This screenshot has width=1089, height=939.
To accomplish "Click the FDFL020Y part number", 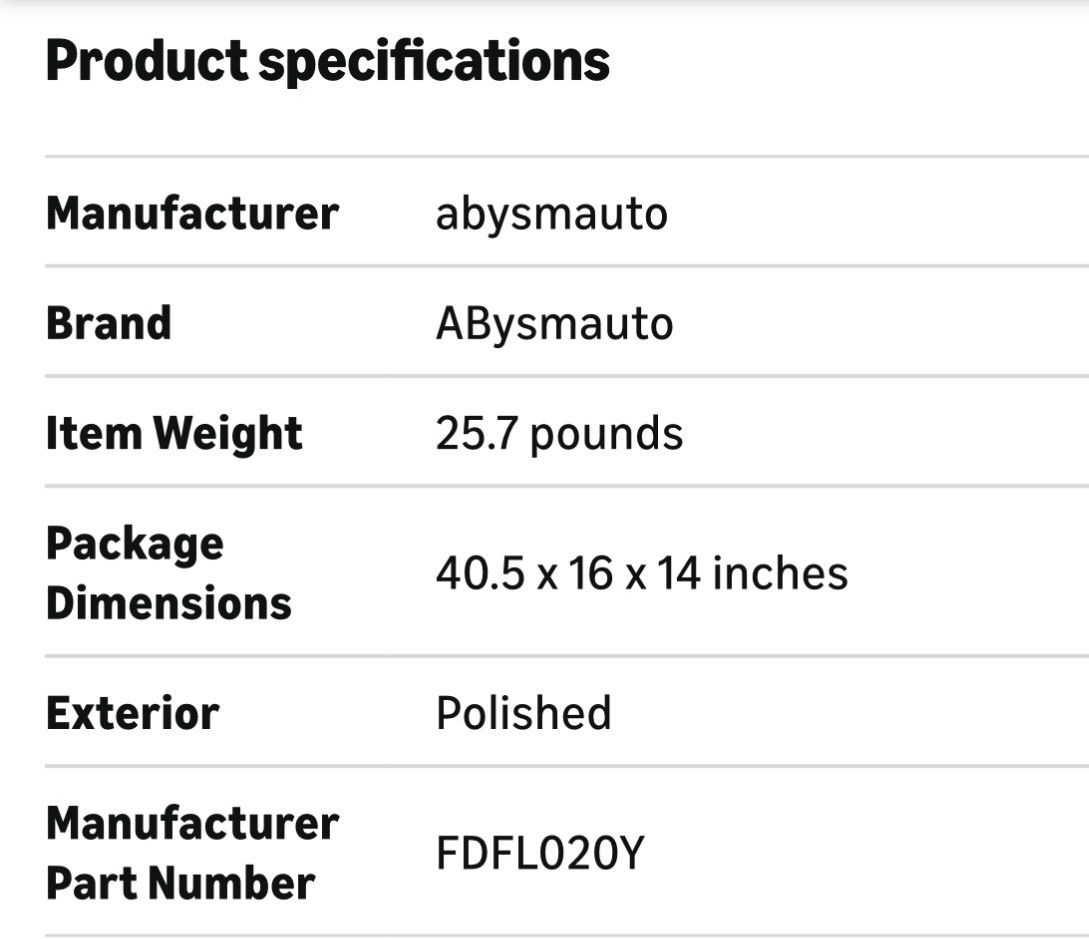I will coord(540,853).
